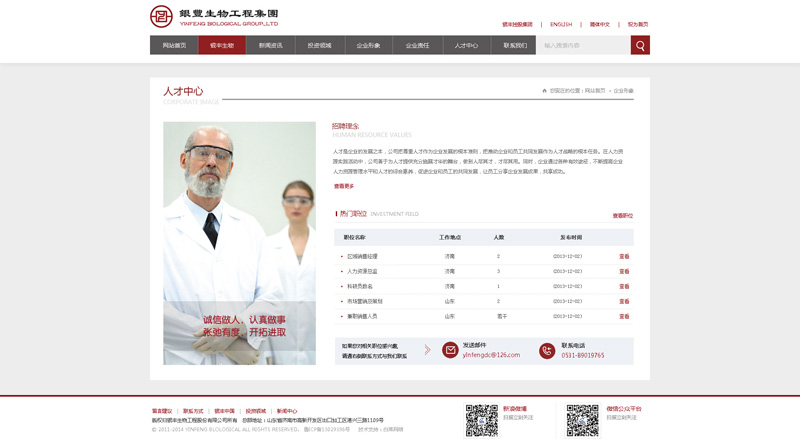Click the red email envelope icon
Image resolution: width=800 pixels, height=445 pixels.
point(450,351)
